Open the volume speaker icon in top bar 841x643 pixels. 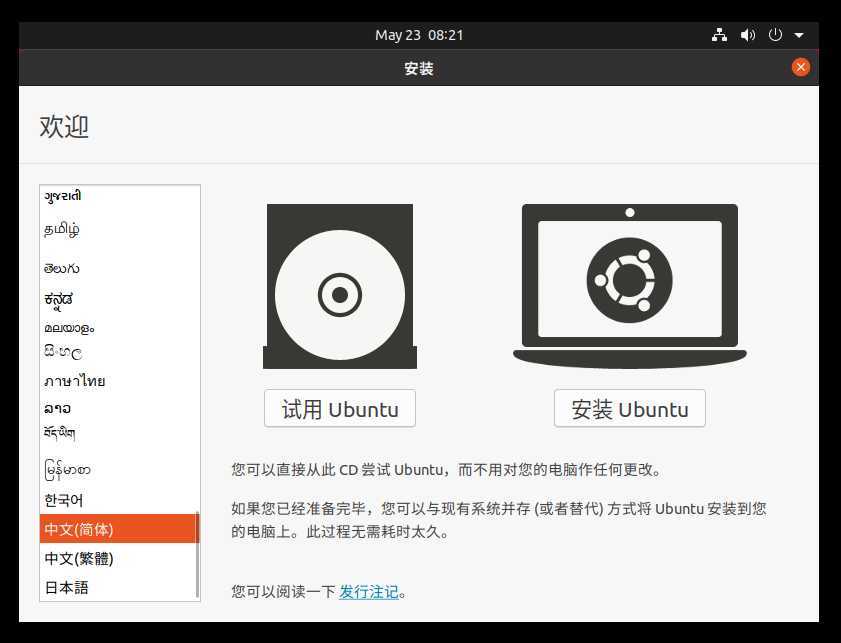(748, 35)
